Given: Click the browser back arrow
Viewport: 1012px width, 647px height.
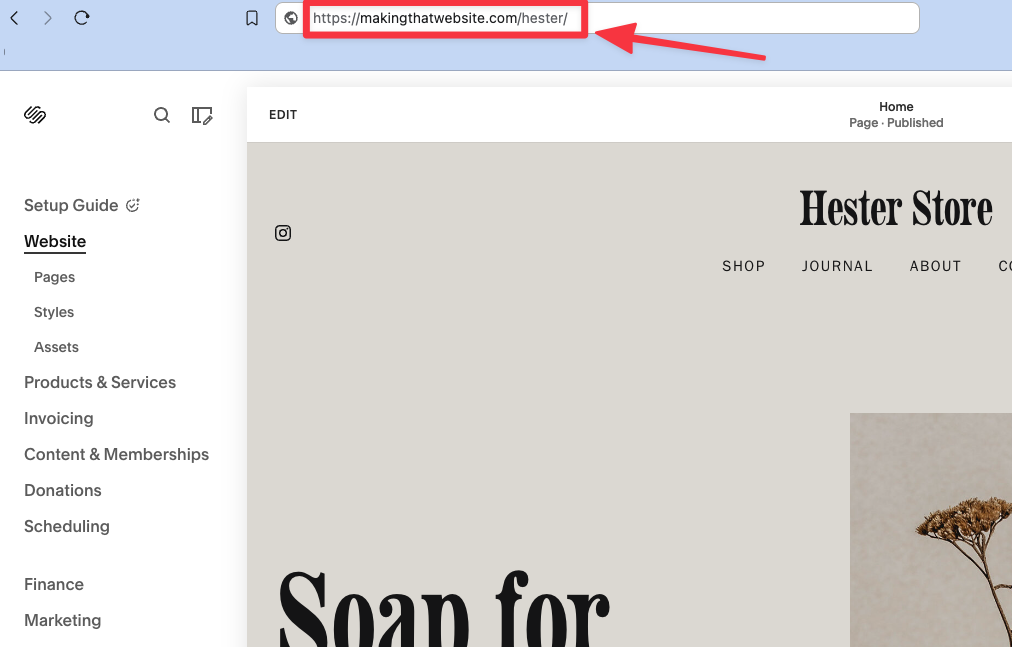Looking at the screenshot, I should [x=13, y=17].
